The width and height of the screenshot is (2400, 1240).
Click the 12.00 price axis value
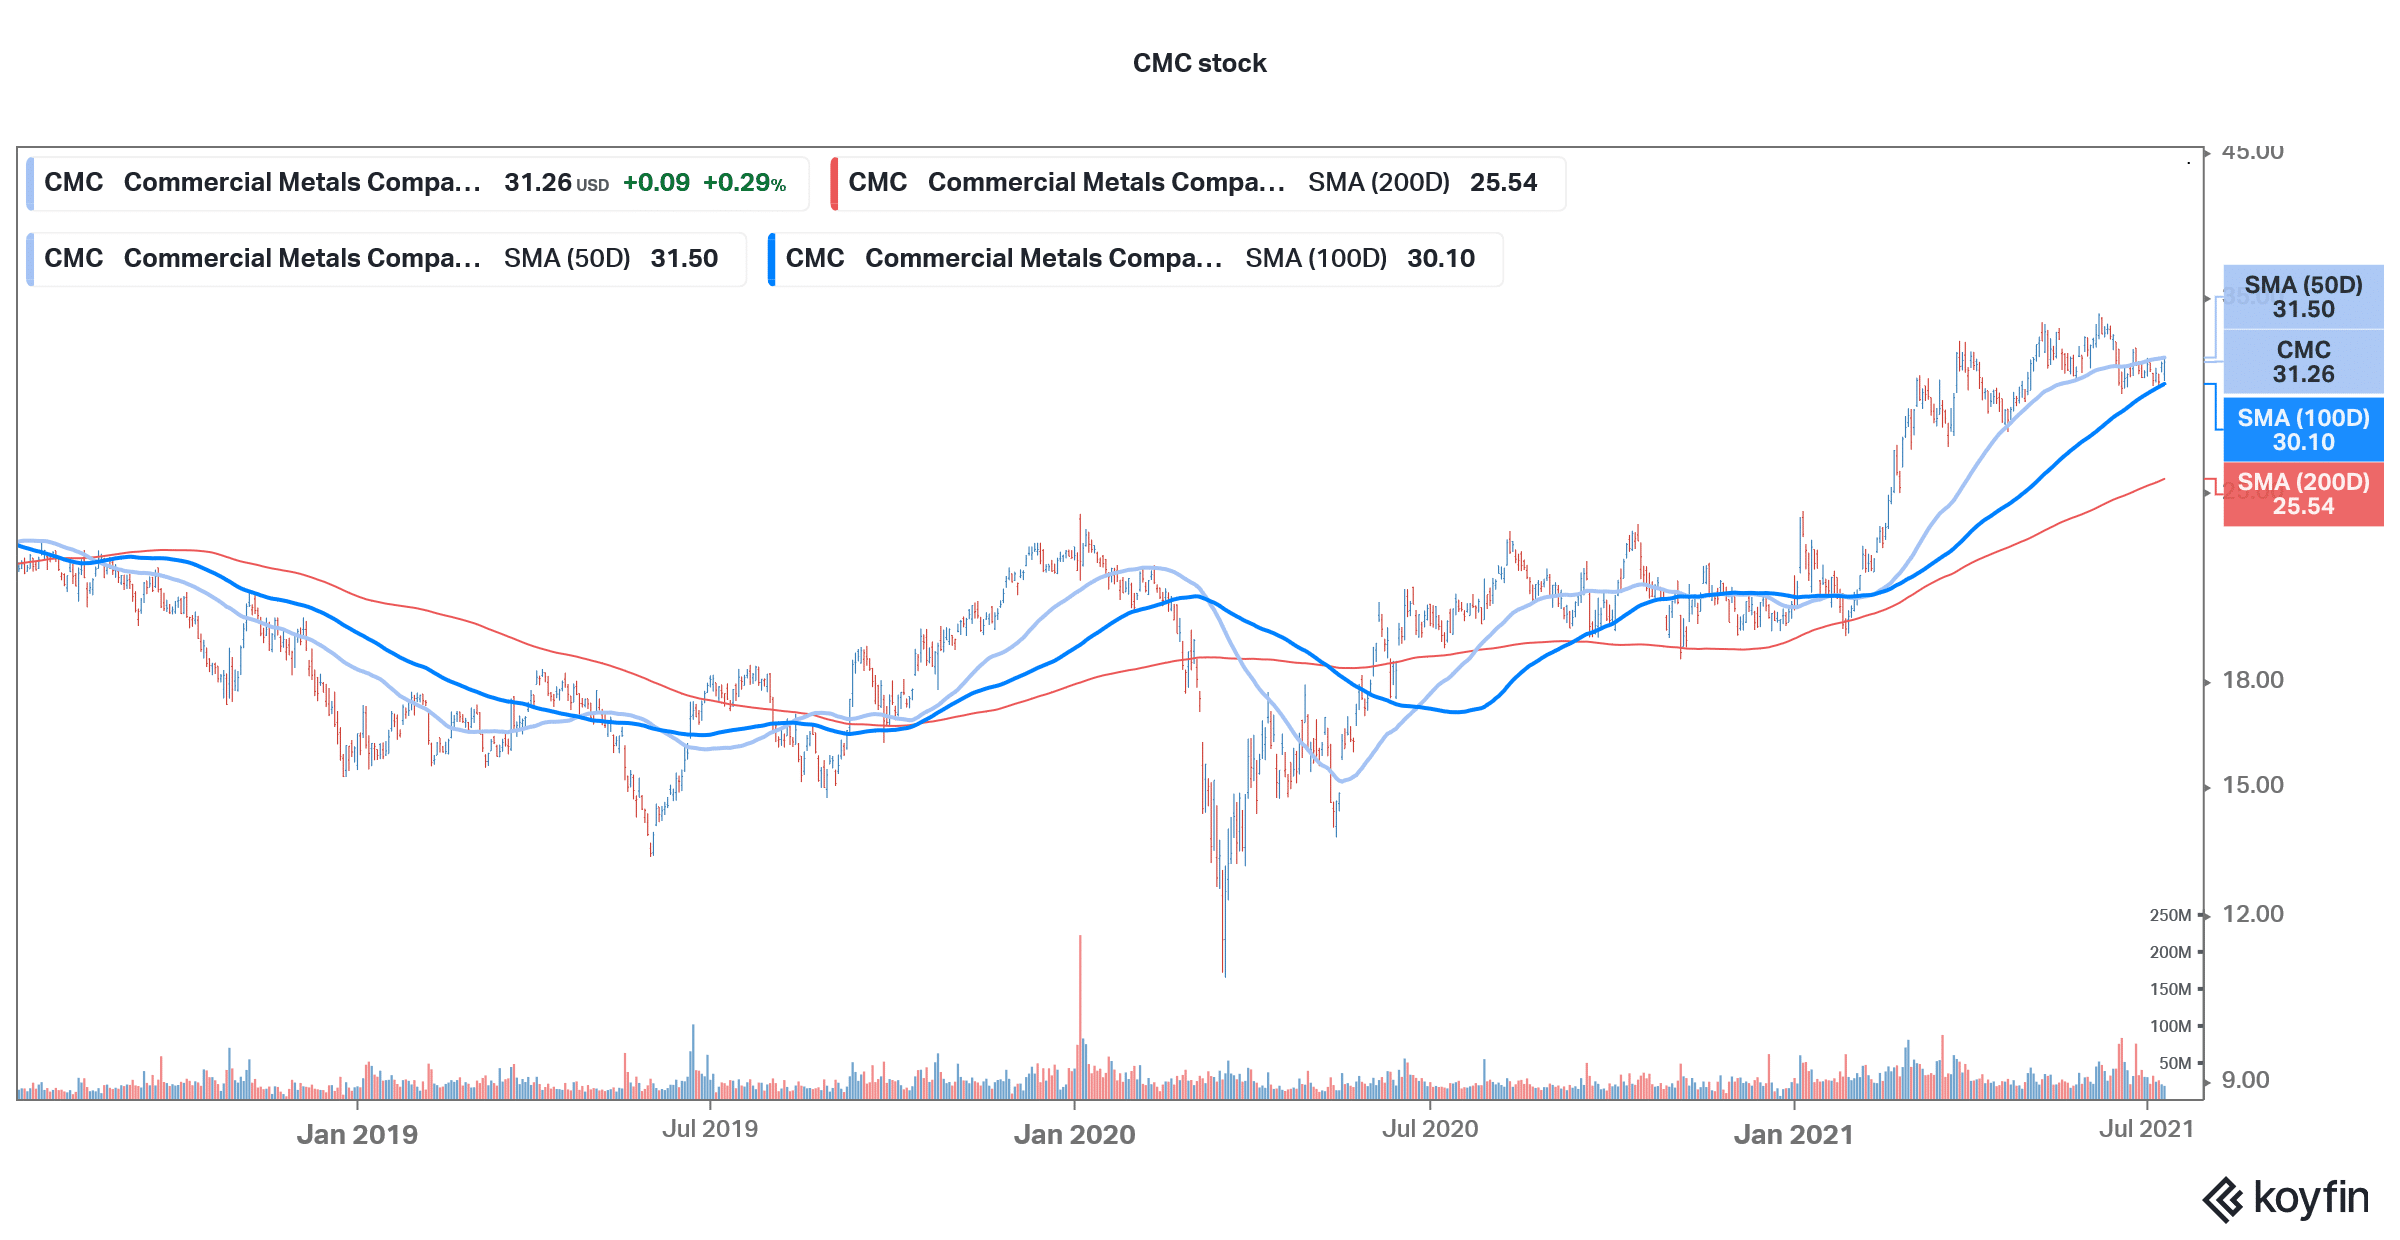point(2253,914)
